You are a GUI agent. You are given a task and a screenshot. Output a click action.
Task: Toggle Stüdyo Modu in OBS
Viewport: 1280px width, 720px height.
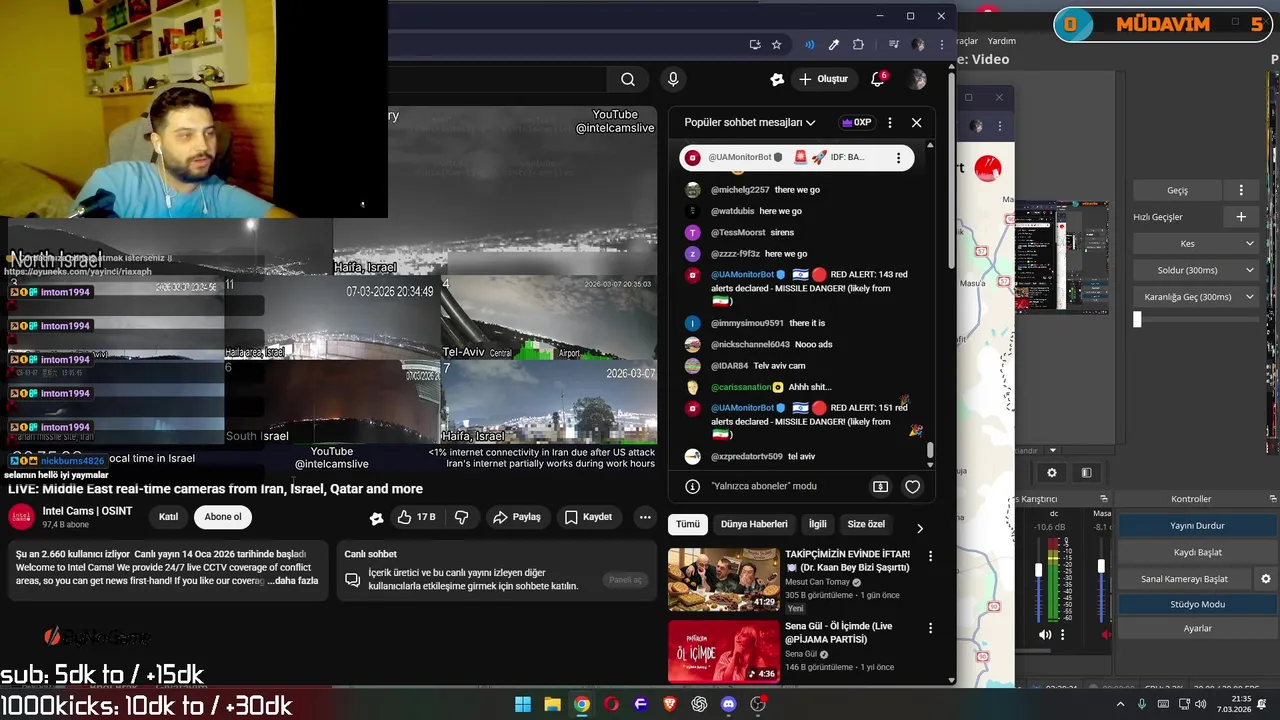click(x=1197, y=604)
